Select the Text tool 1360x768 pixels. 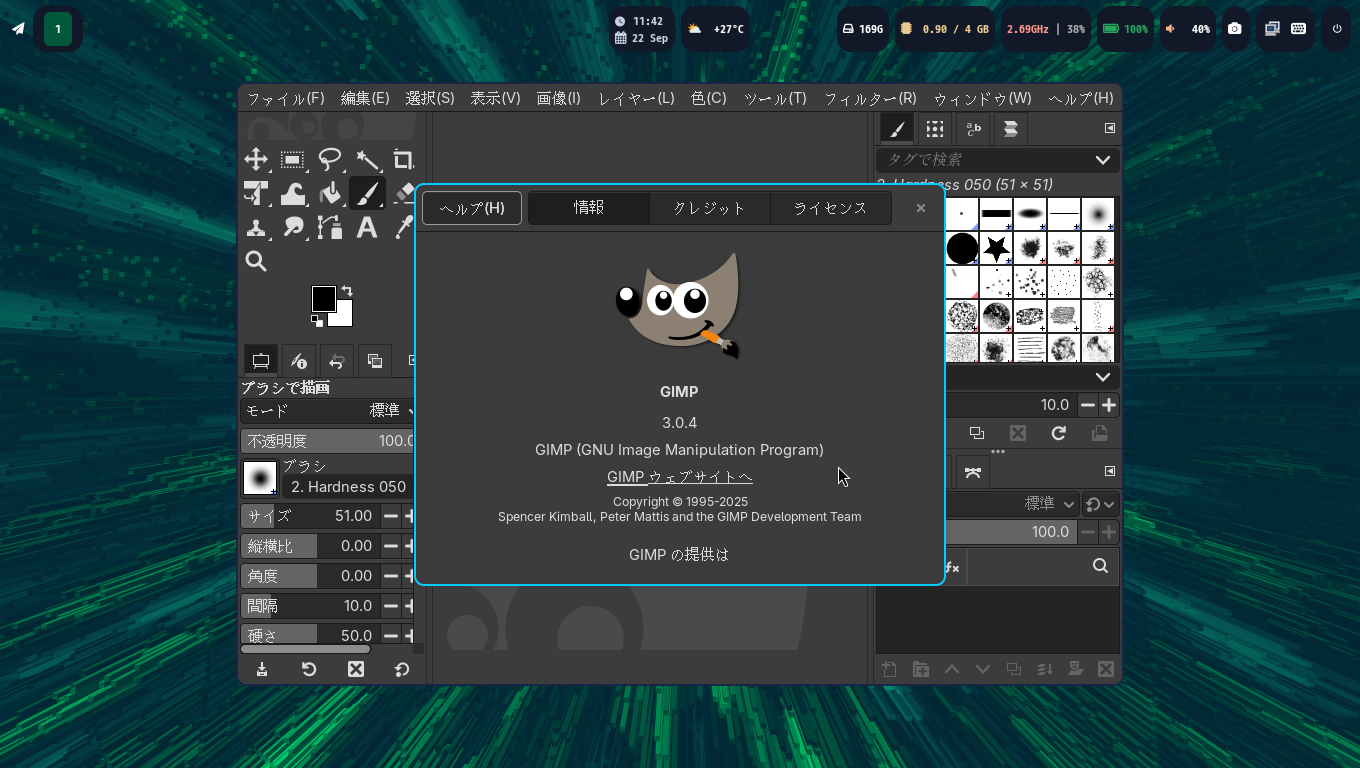[x=367, y=227]
